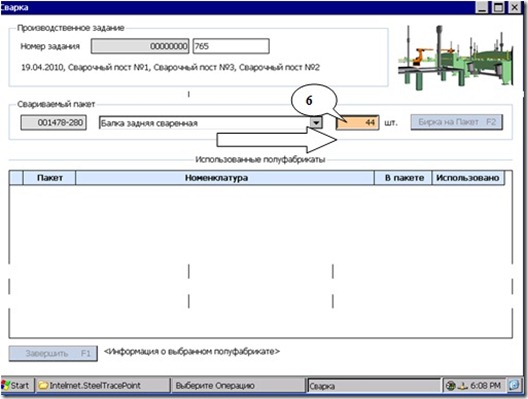Click the tray icon right of the clock

point(514,385)
